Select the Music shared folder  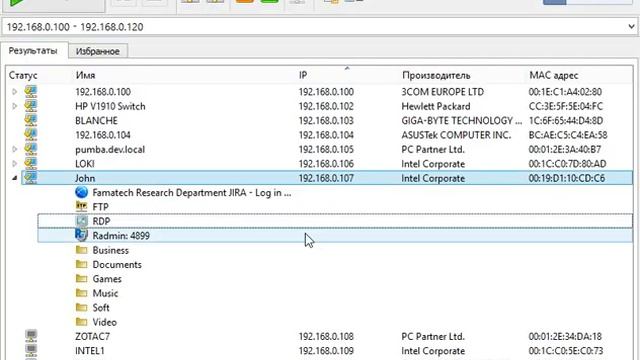105,293
